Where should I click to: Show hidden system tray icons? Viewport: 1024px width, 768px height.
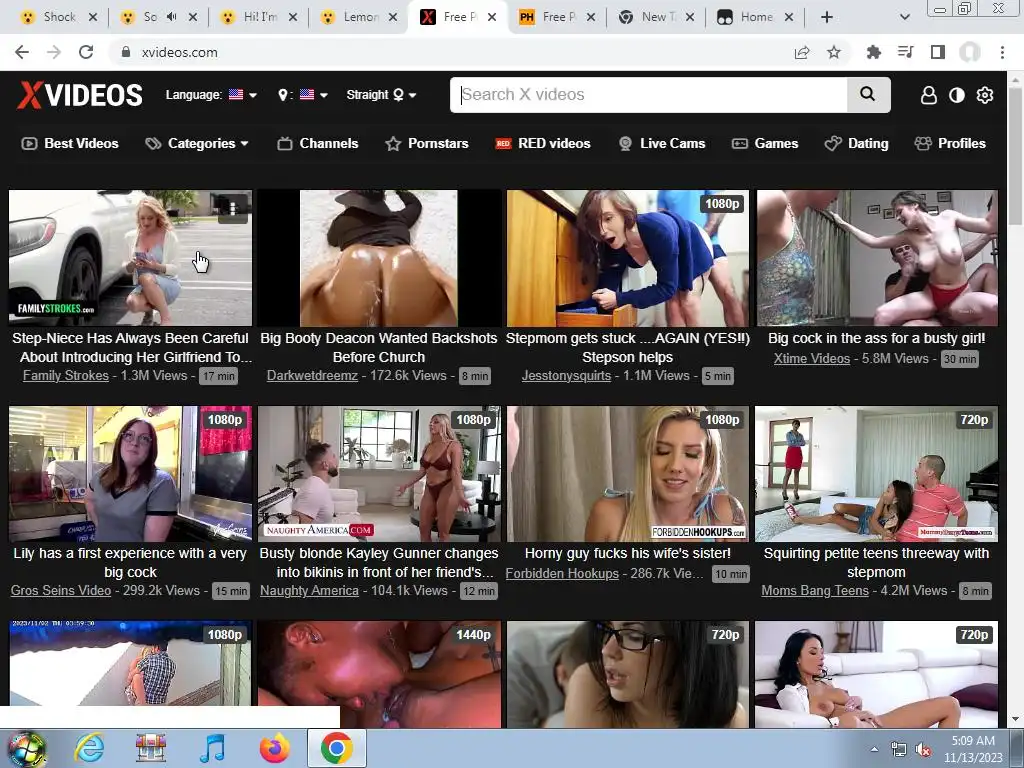coord(874,749)
